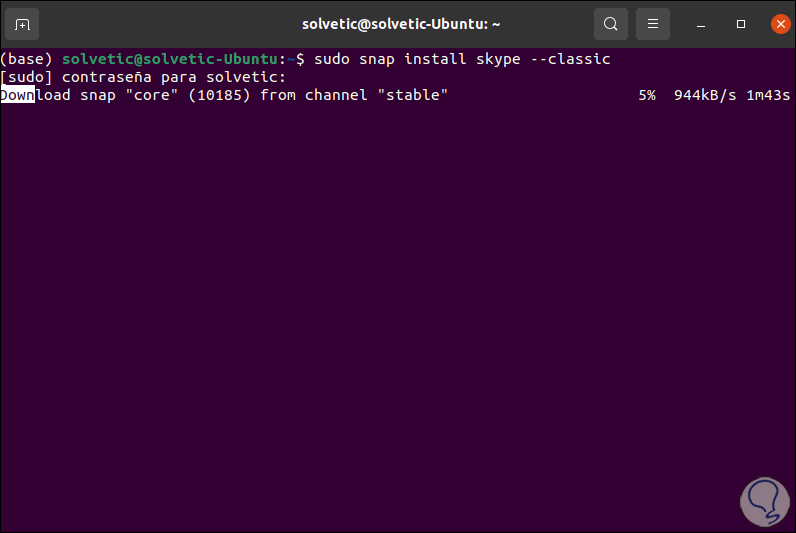
Task: Maximize the terminal window
Action: click(x=741, y=23)
